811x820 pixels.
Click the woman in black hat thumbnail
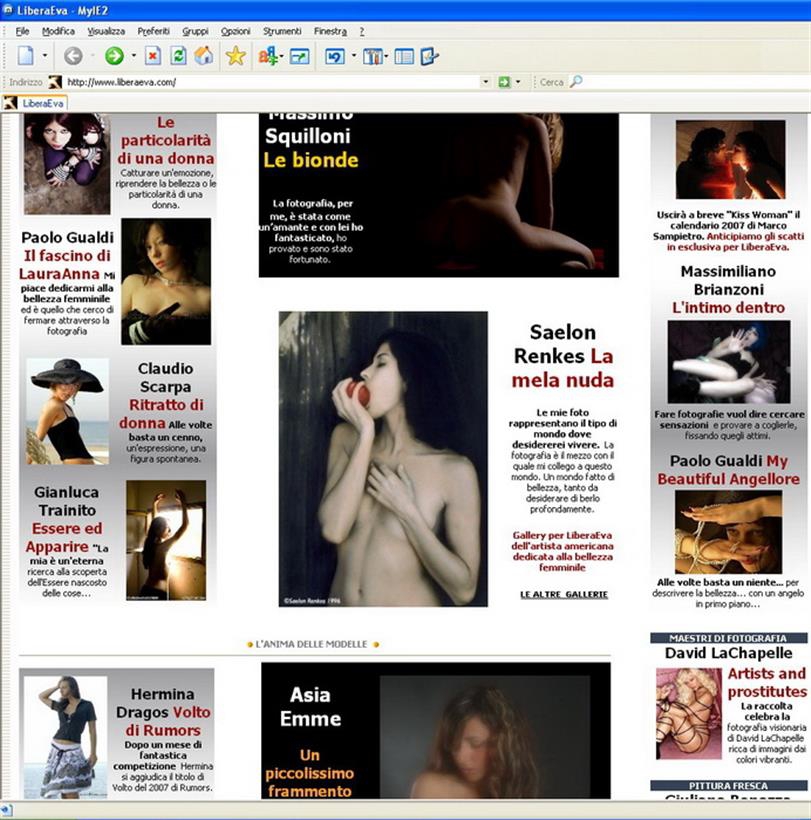[67, 410]
